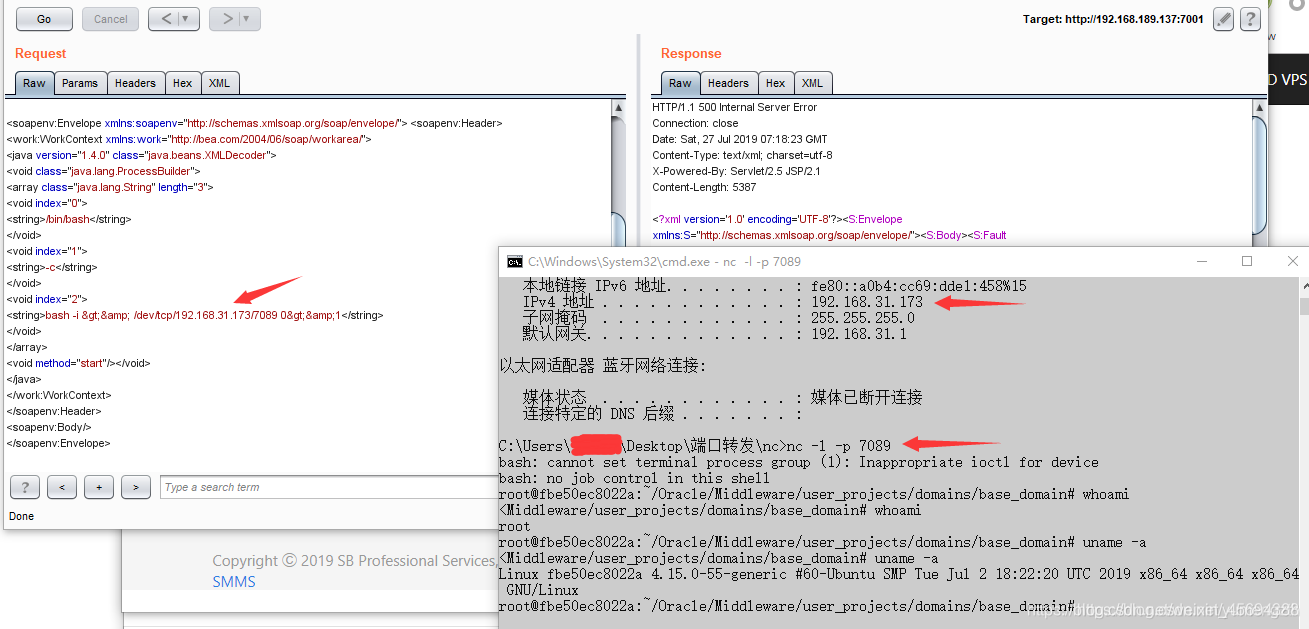Focus the 'Type a search term' field
Screen dimensions: 1309x629
[x=330, y=487]
